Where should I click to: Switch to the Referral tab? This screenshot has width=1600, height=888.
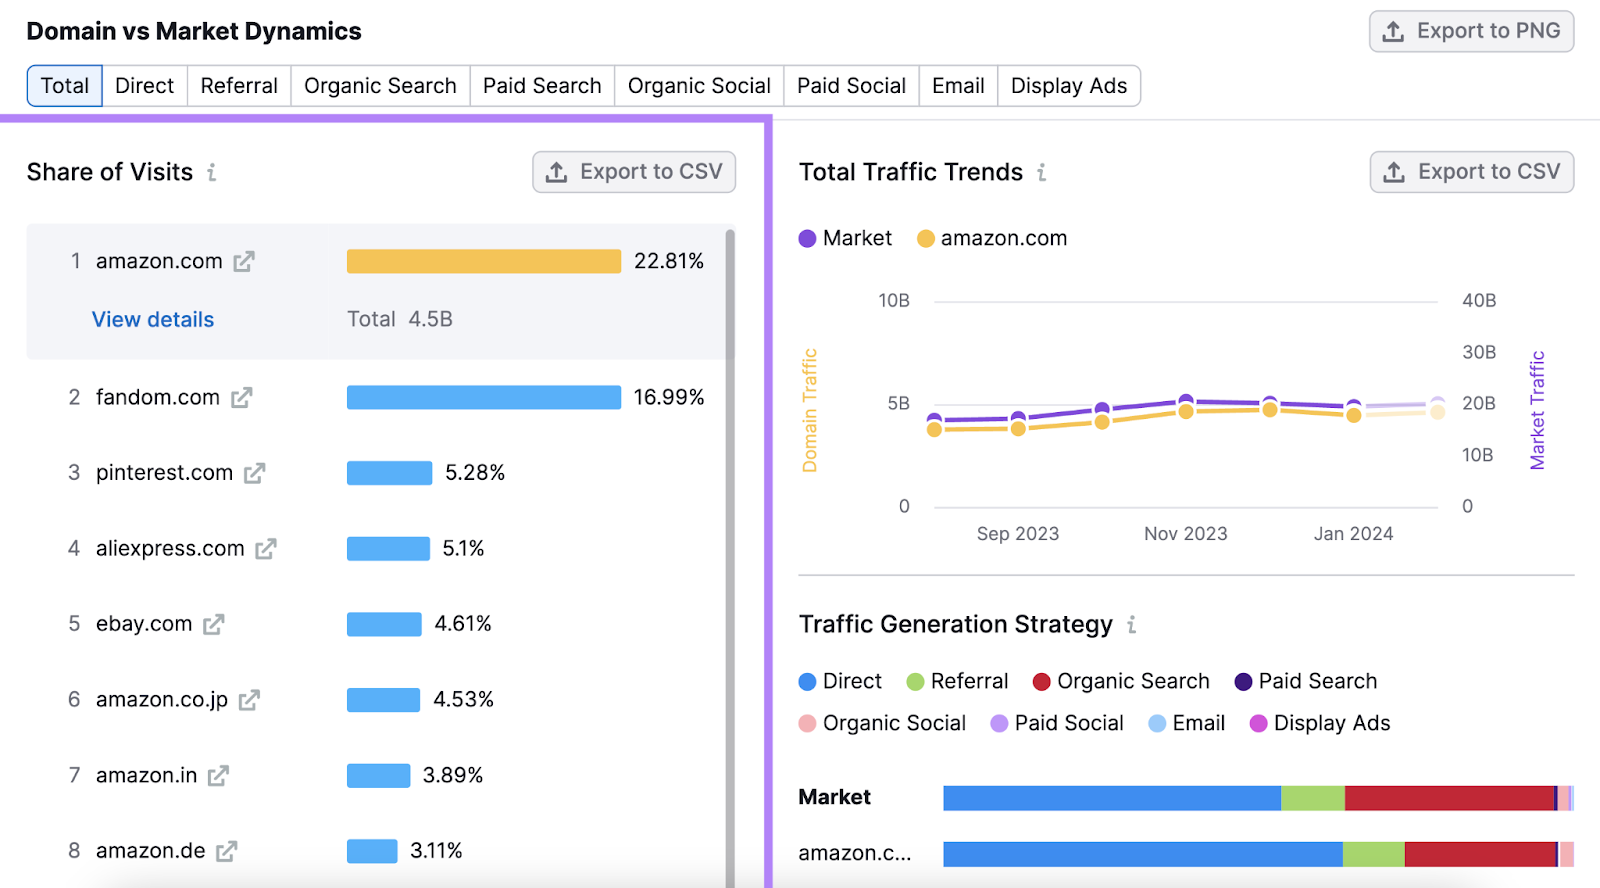click(239, 86)
